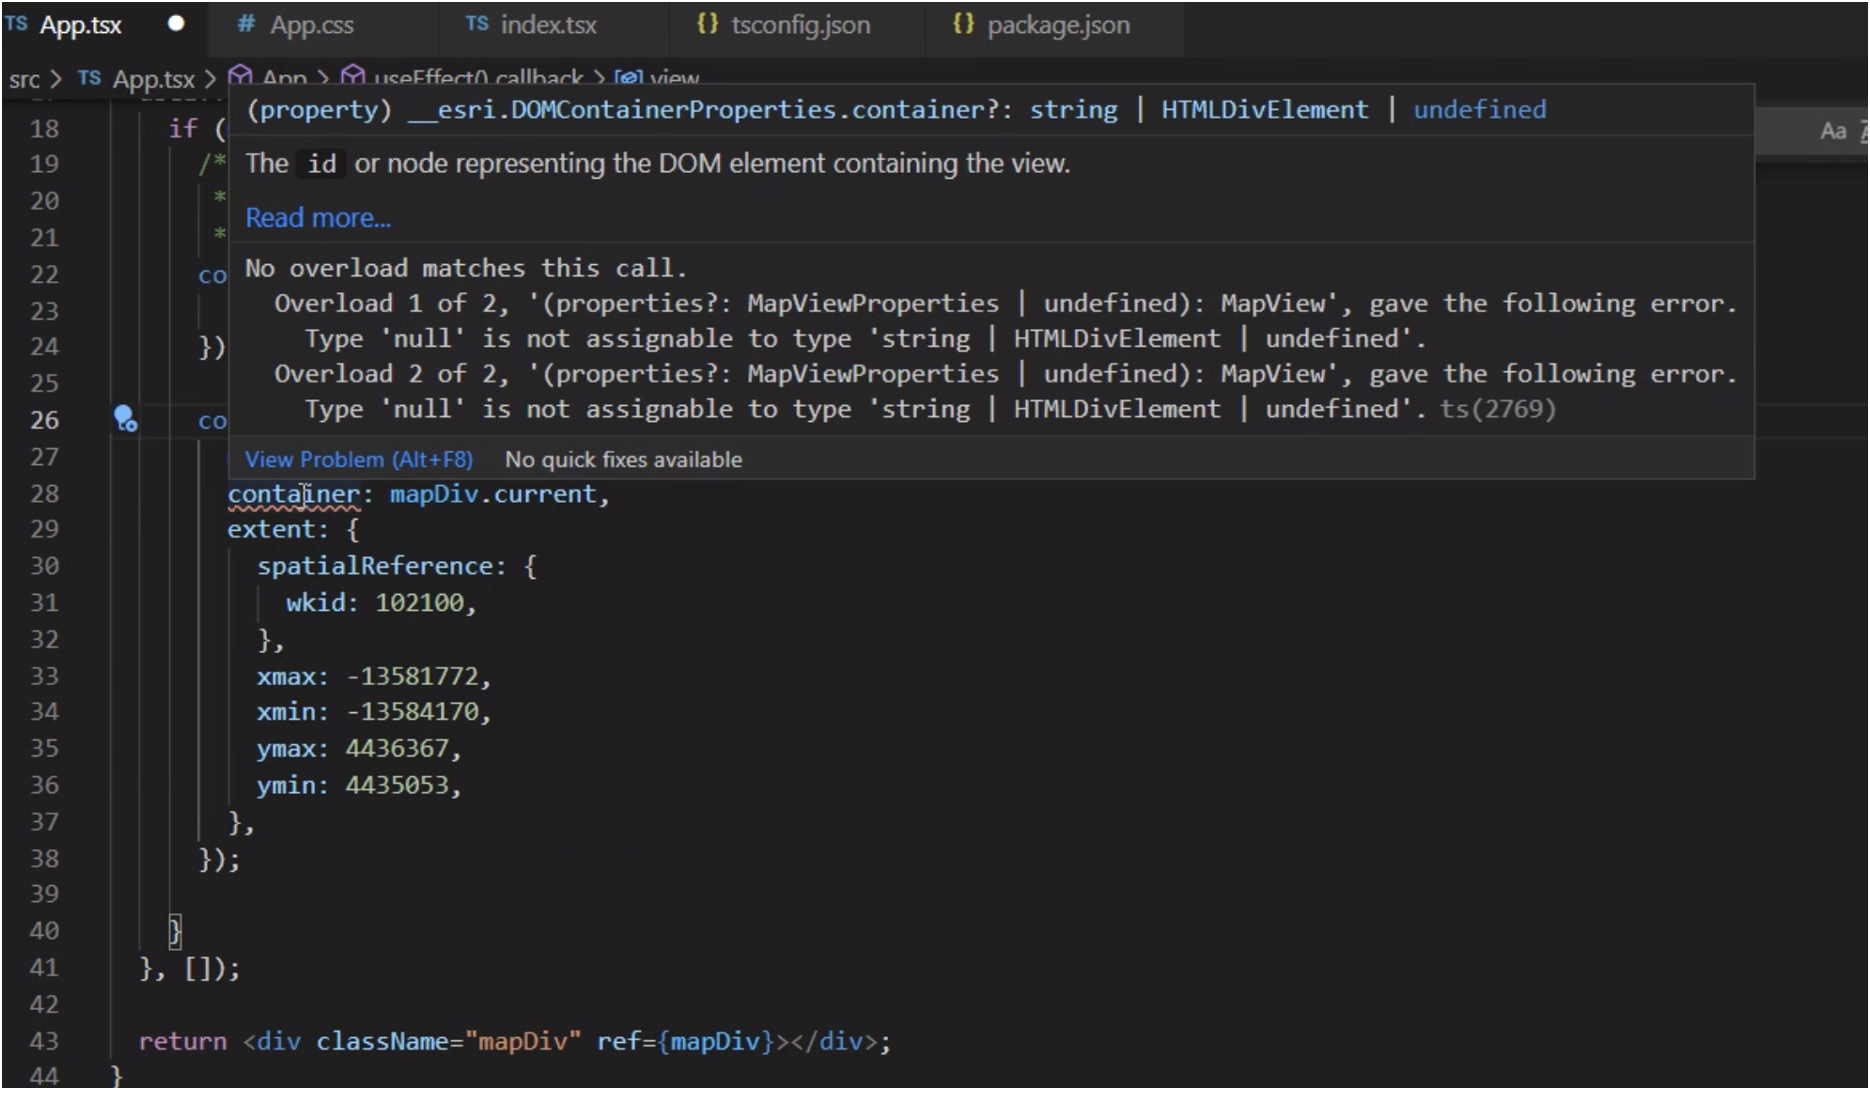Viewport: 1870px width, 1094px height.
Task: Click the src breadcrumb segment
Action: [x=24, y=79]
